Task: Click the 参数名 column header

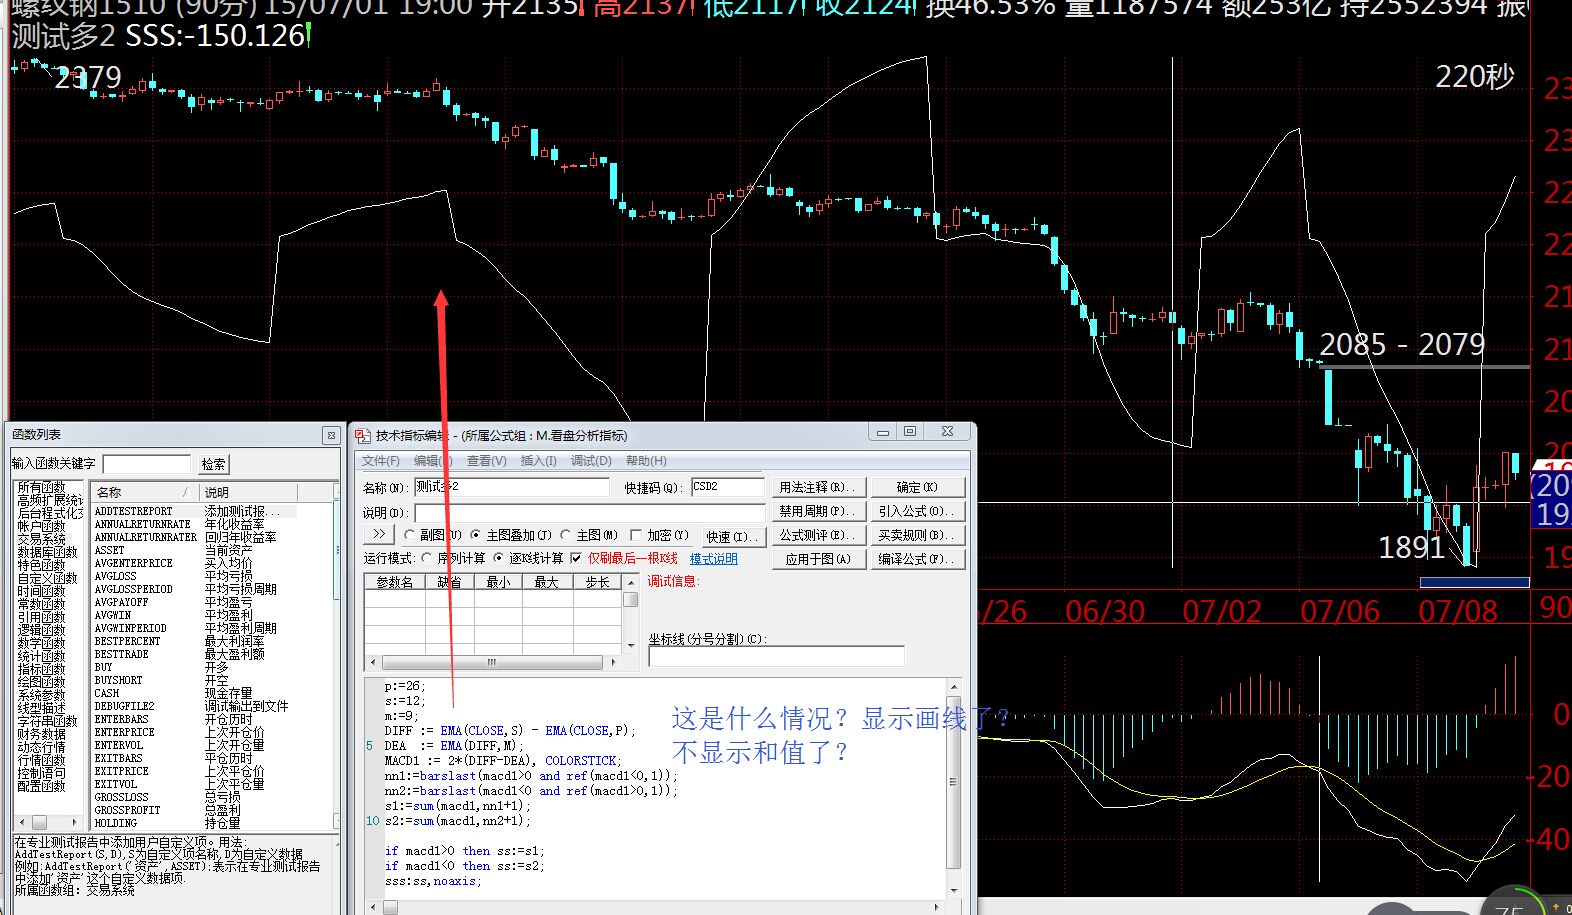Action: coord(394,582)
